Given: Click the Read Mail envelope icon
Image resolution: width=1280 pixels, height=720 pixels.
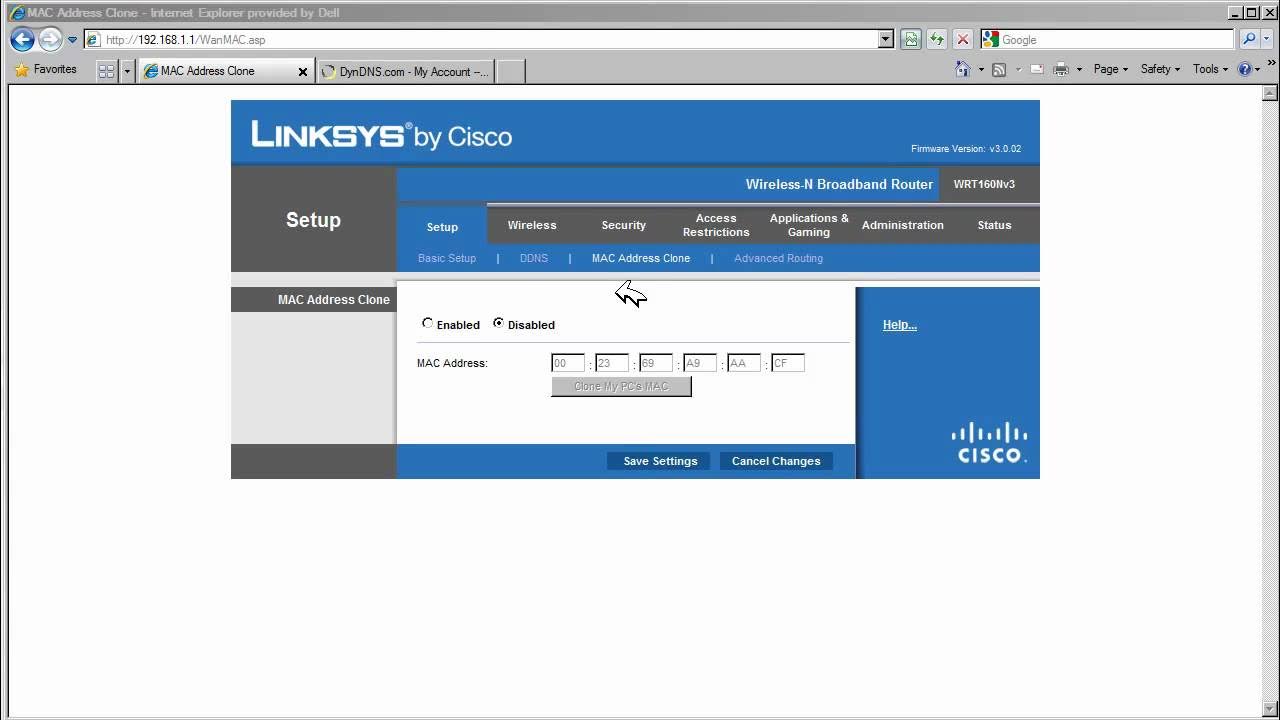Looking at the screenshot, I should (1036, 70).
